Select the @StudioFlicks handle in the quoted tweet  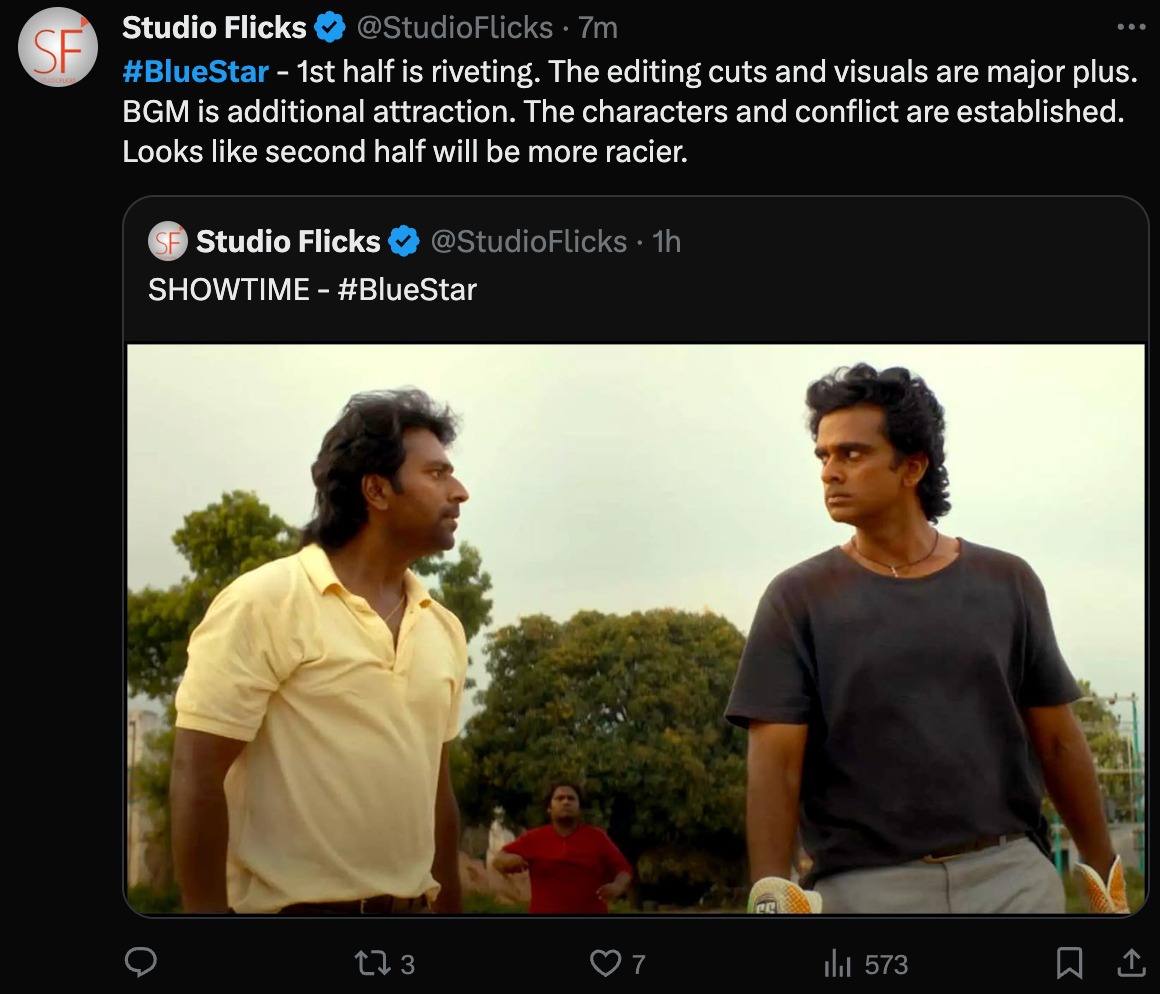pyautogui.click(x=528, y=241)
